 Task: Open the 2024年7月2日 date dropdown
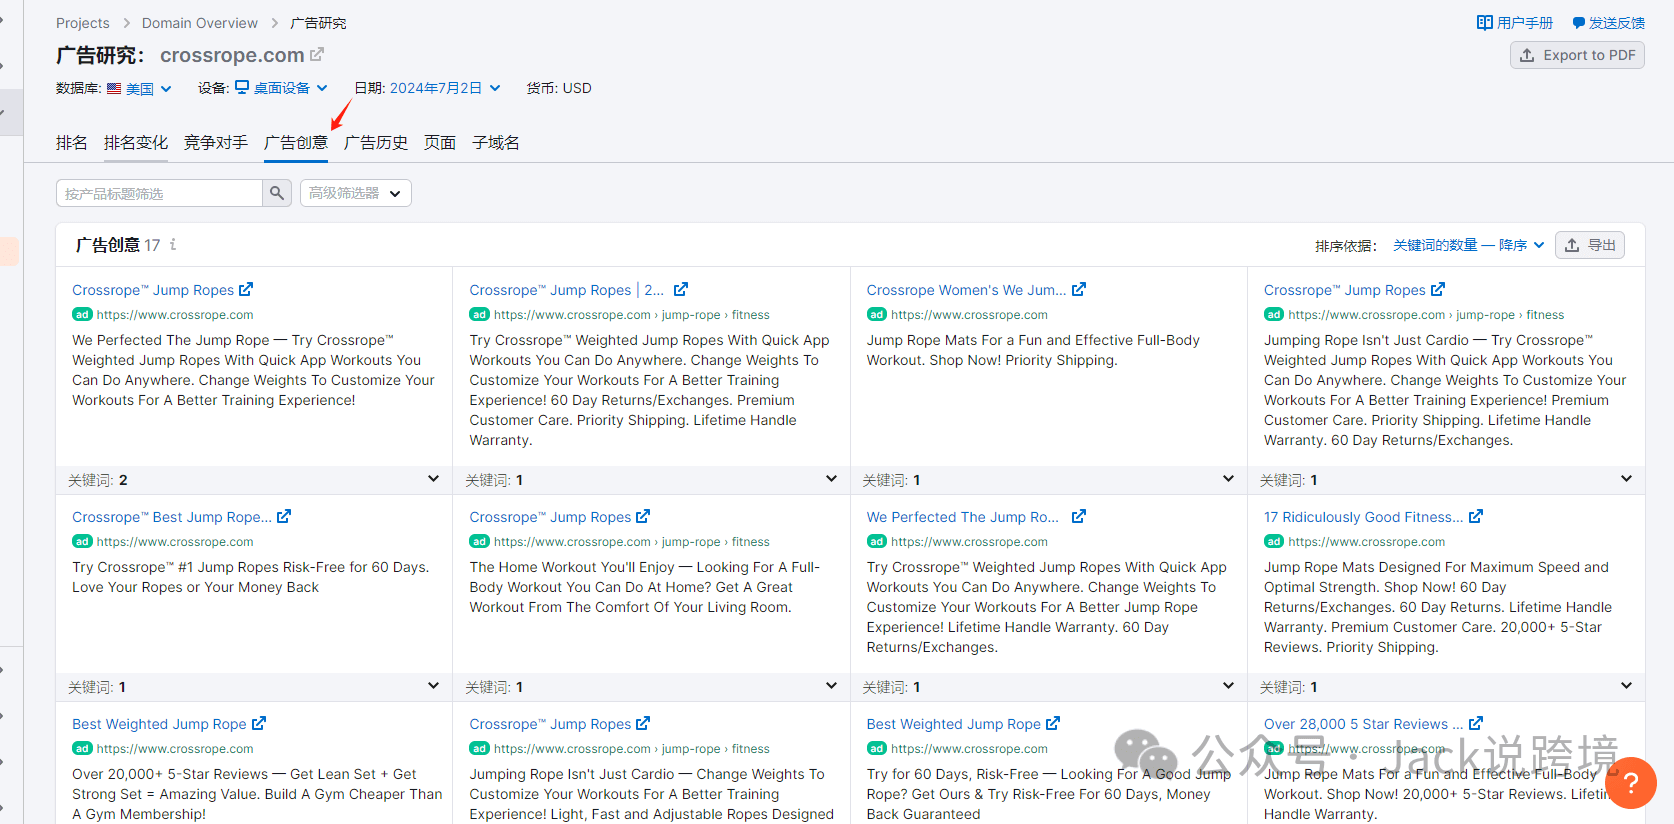(x=445, y=88)
